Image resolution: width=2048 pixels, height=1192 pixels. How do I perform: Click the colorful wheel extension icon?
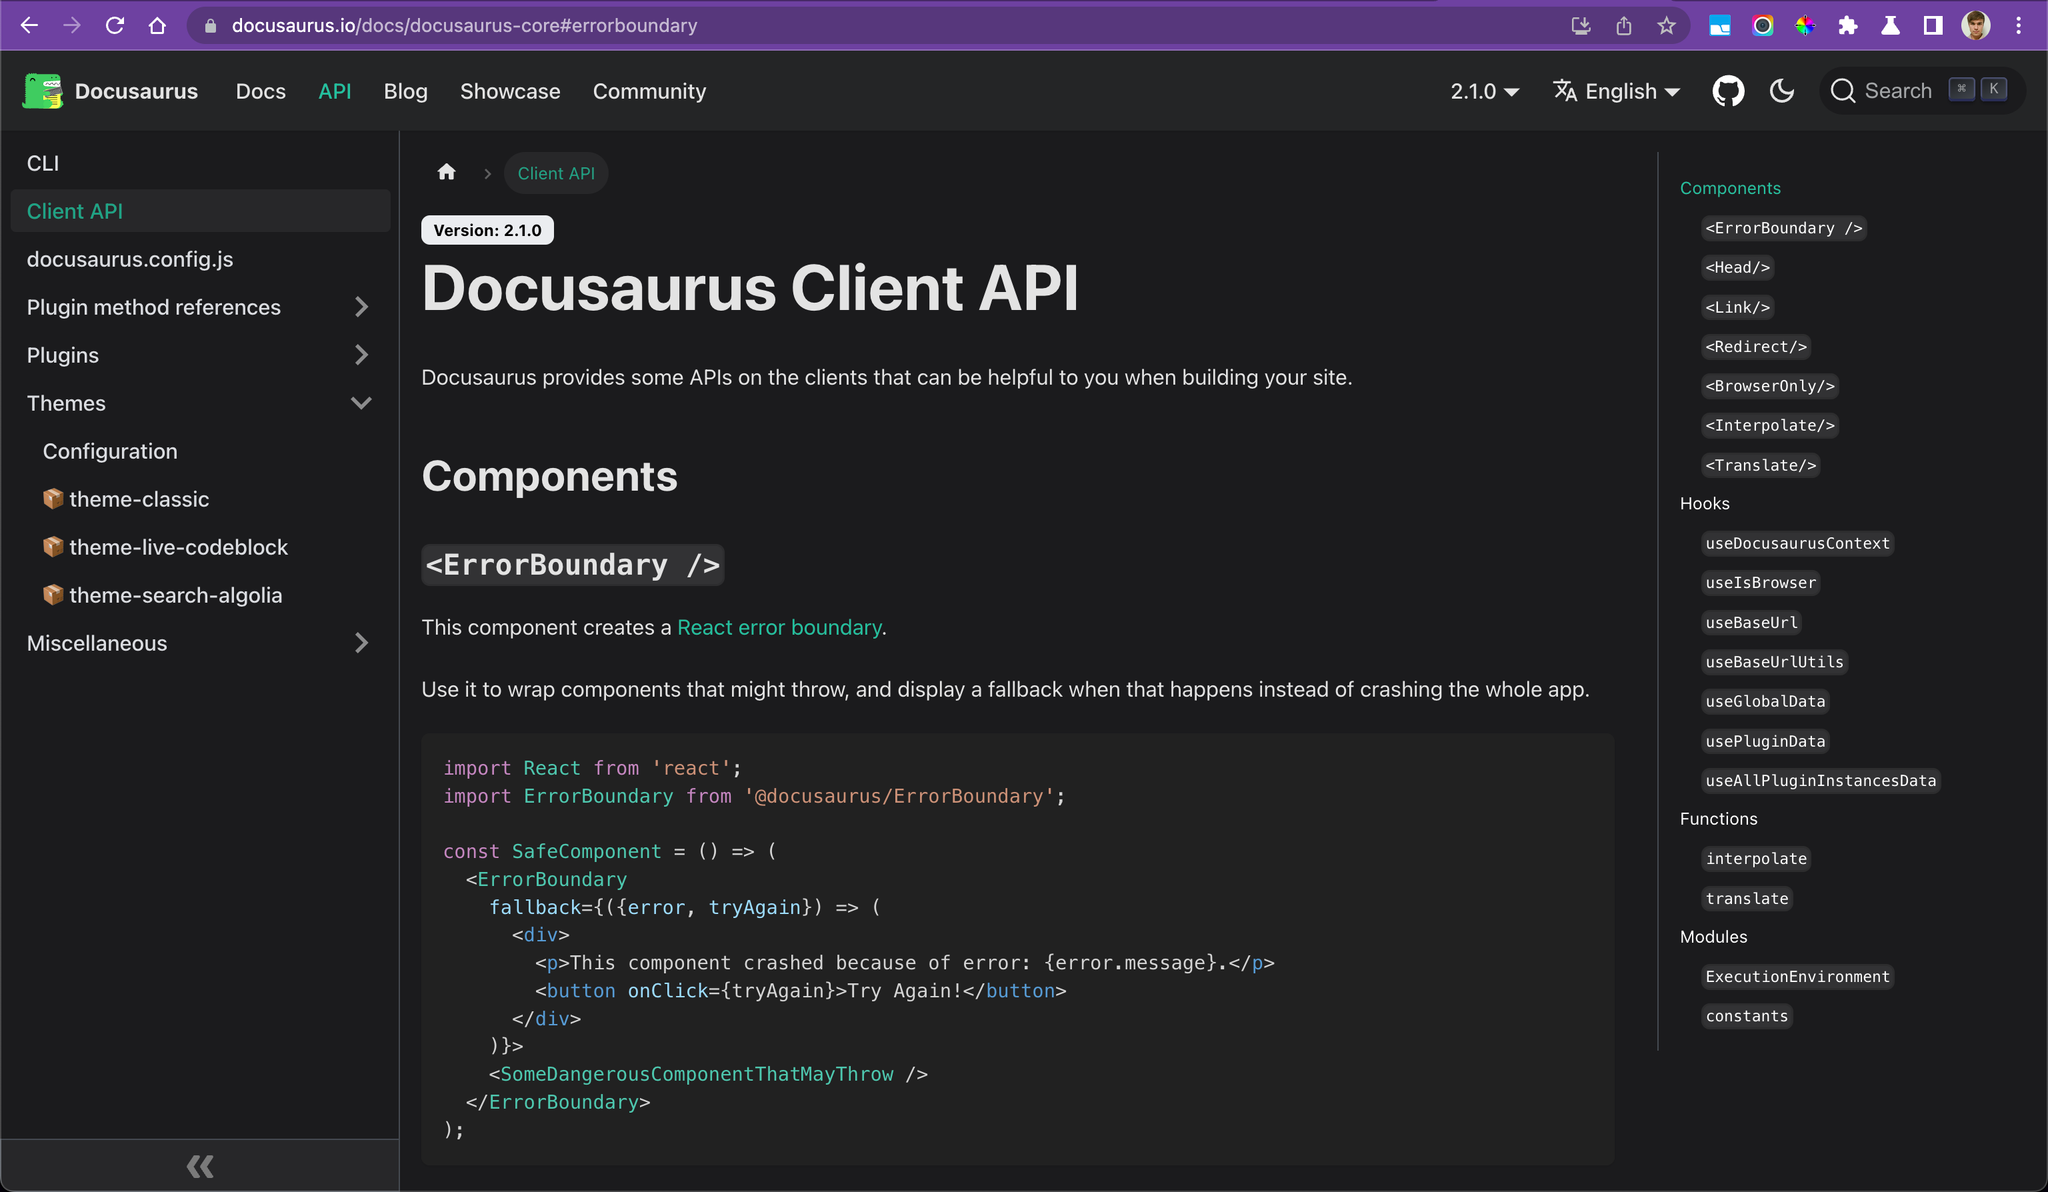pyautogui.click(x=1805, y=26)
